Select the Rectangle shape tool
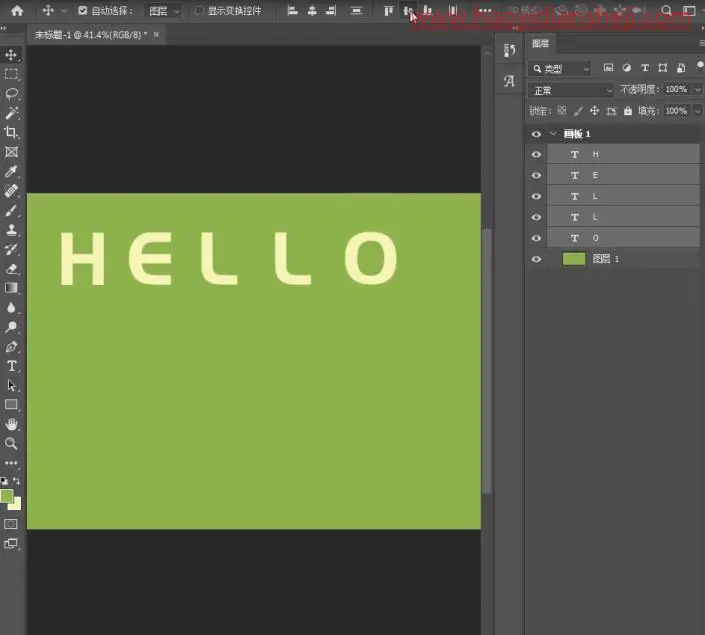This screenshot has height=635, width=705. pos(11,404)
